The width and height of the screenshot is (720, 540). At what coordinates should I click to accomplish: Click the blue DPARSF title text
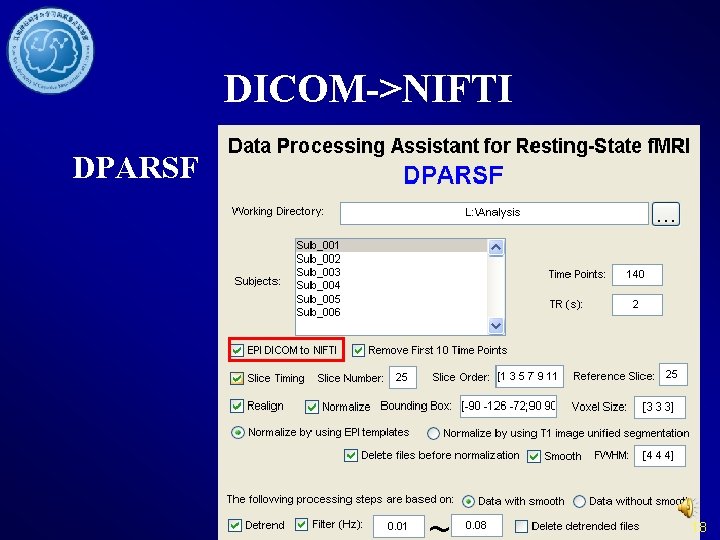[453, 175]
